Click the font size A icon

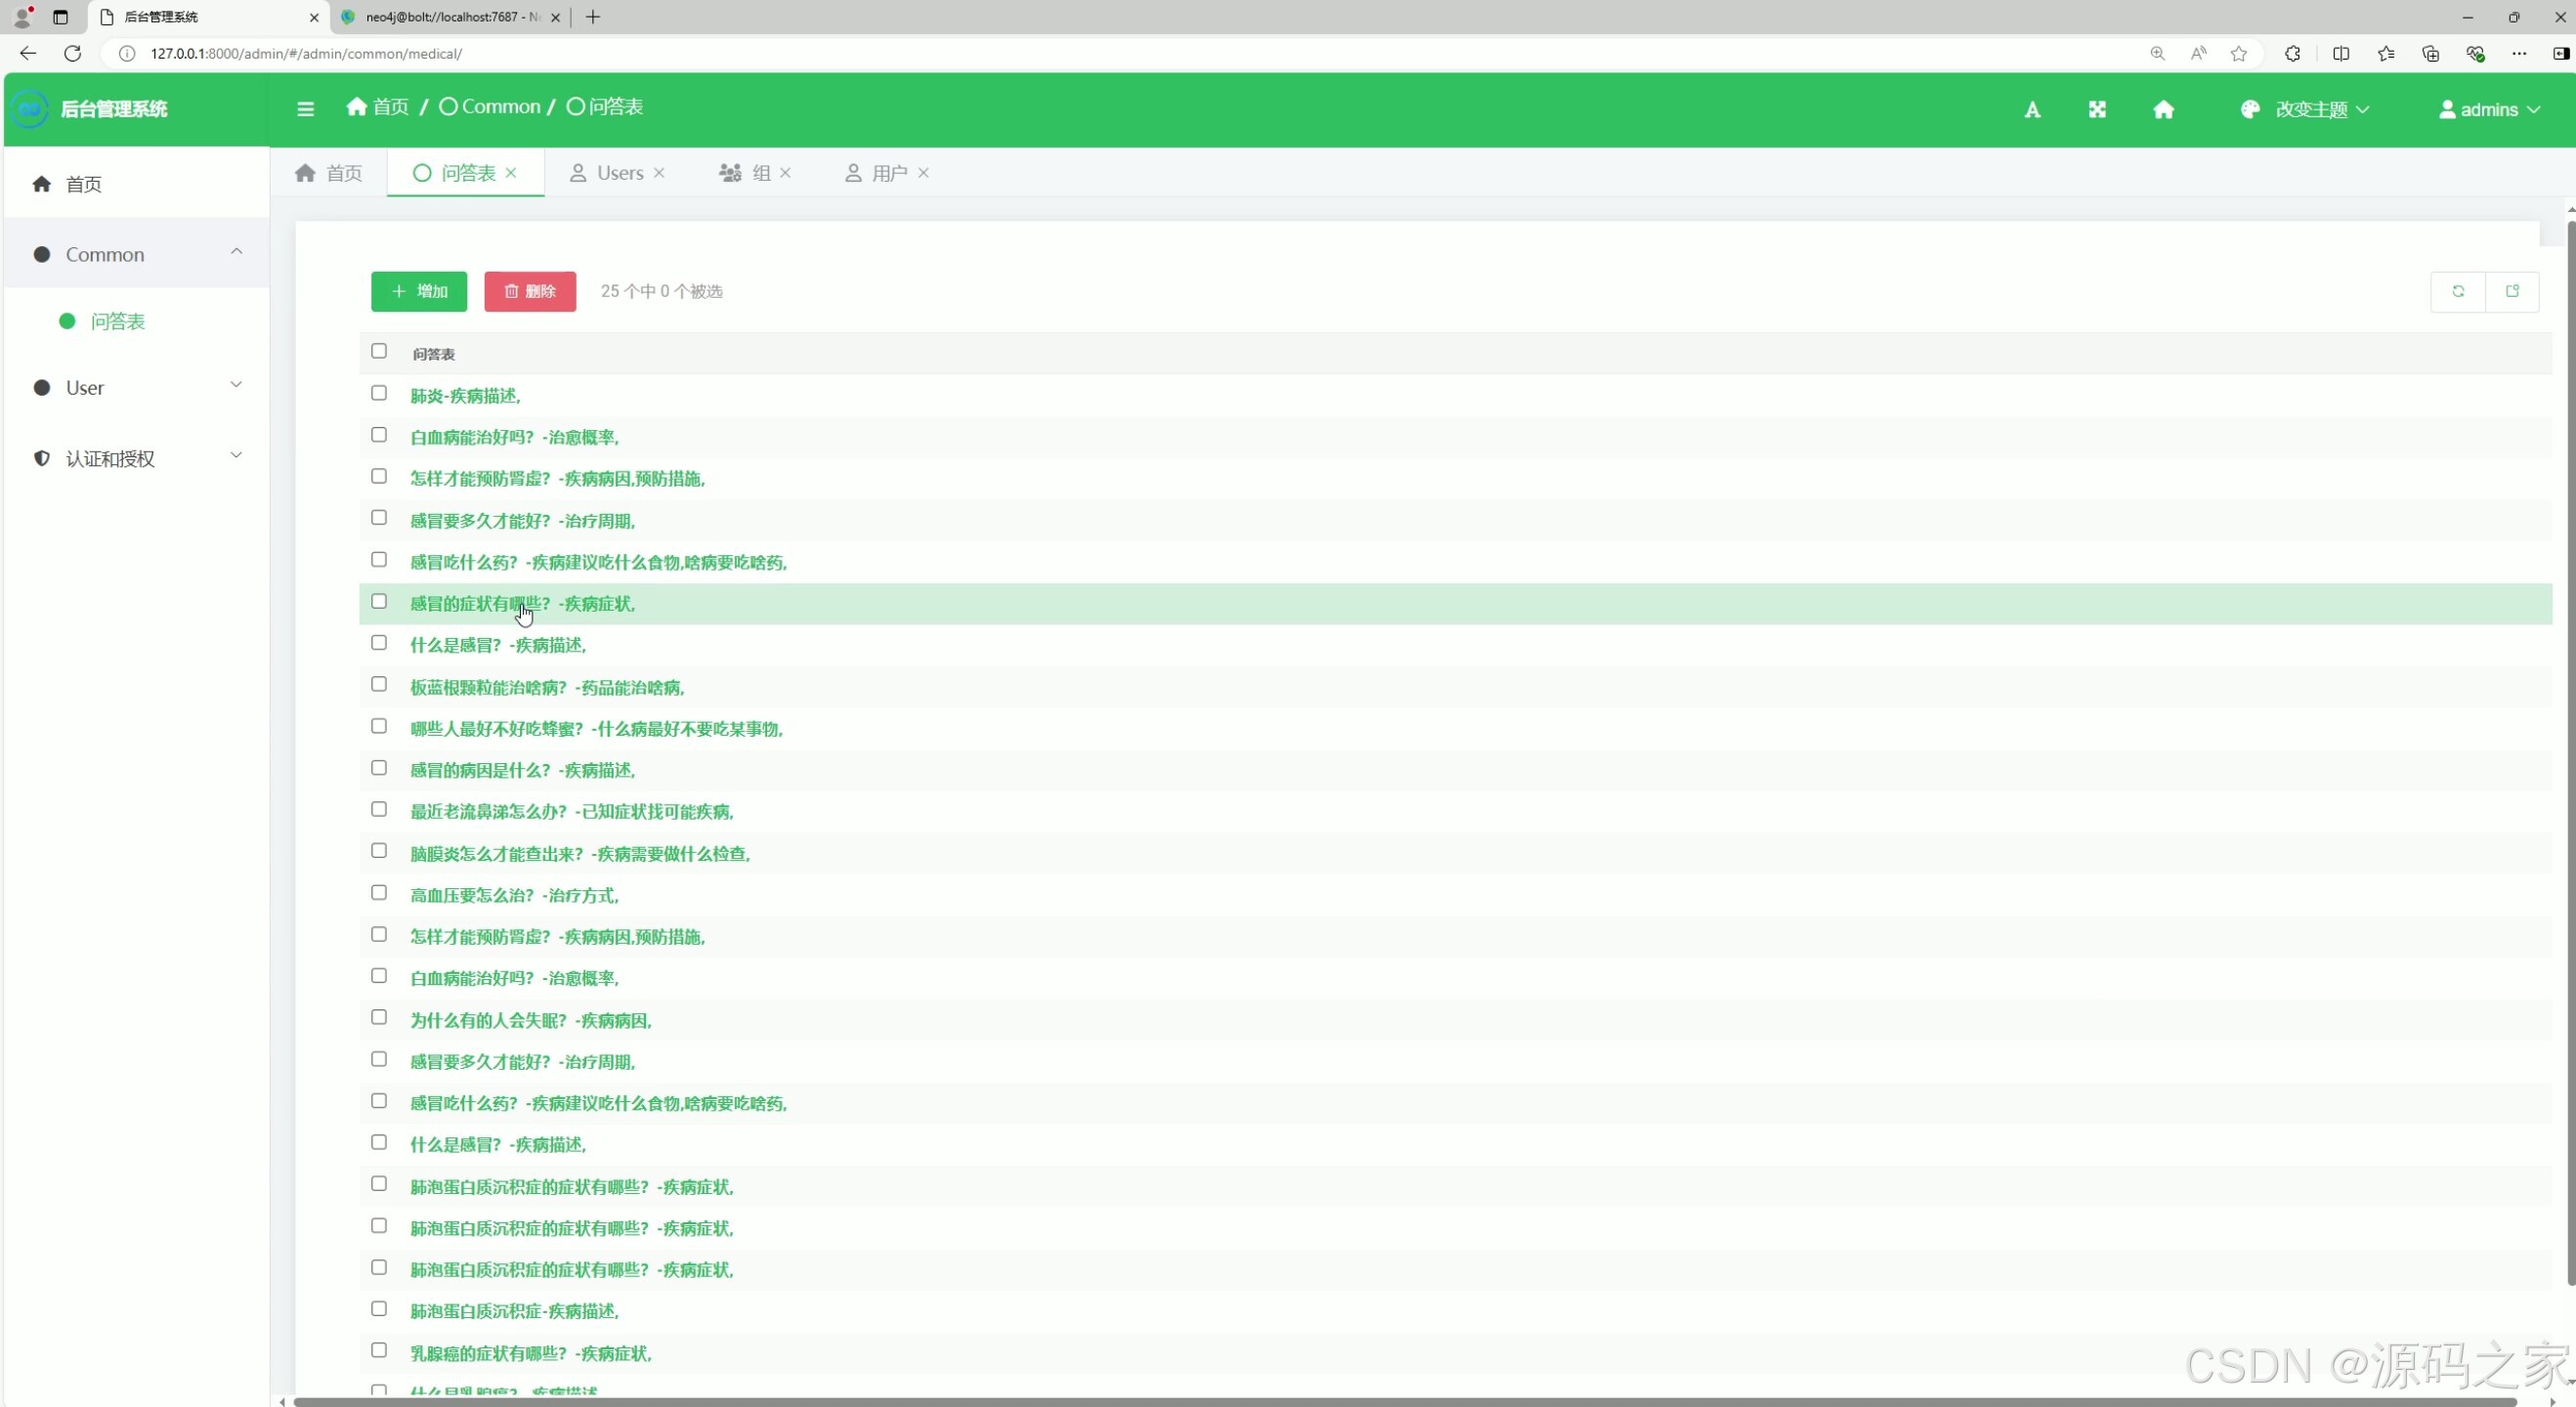[2032, 110]
